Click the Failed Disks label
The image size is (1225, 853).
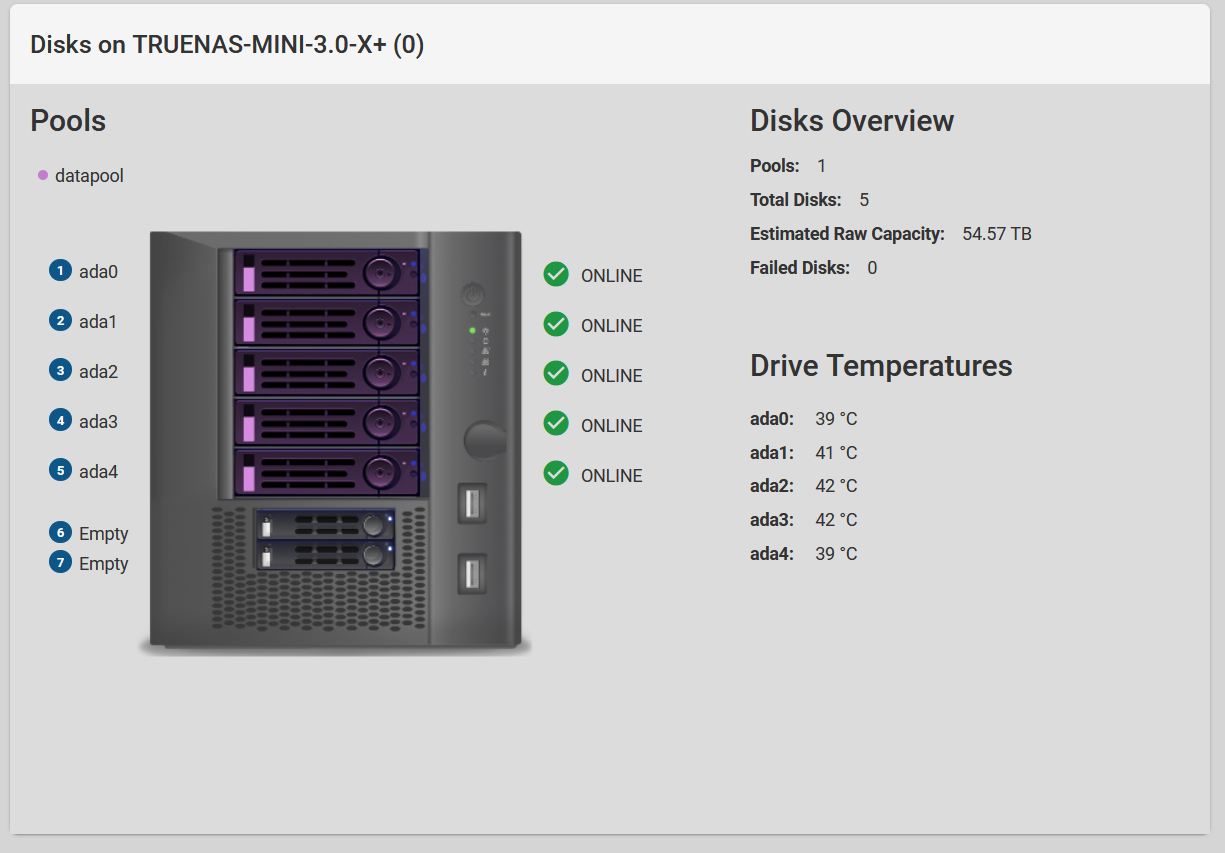(800, 268)
